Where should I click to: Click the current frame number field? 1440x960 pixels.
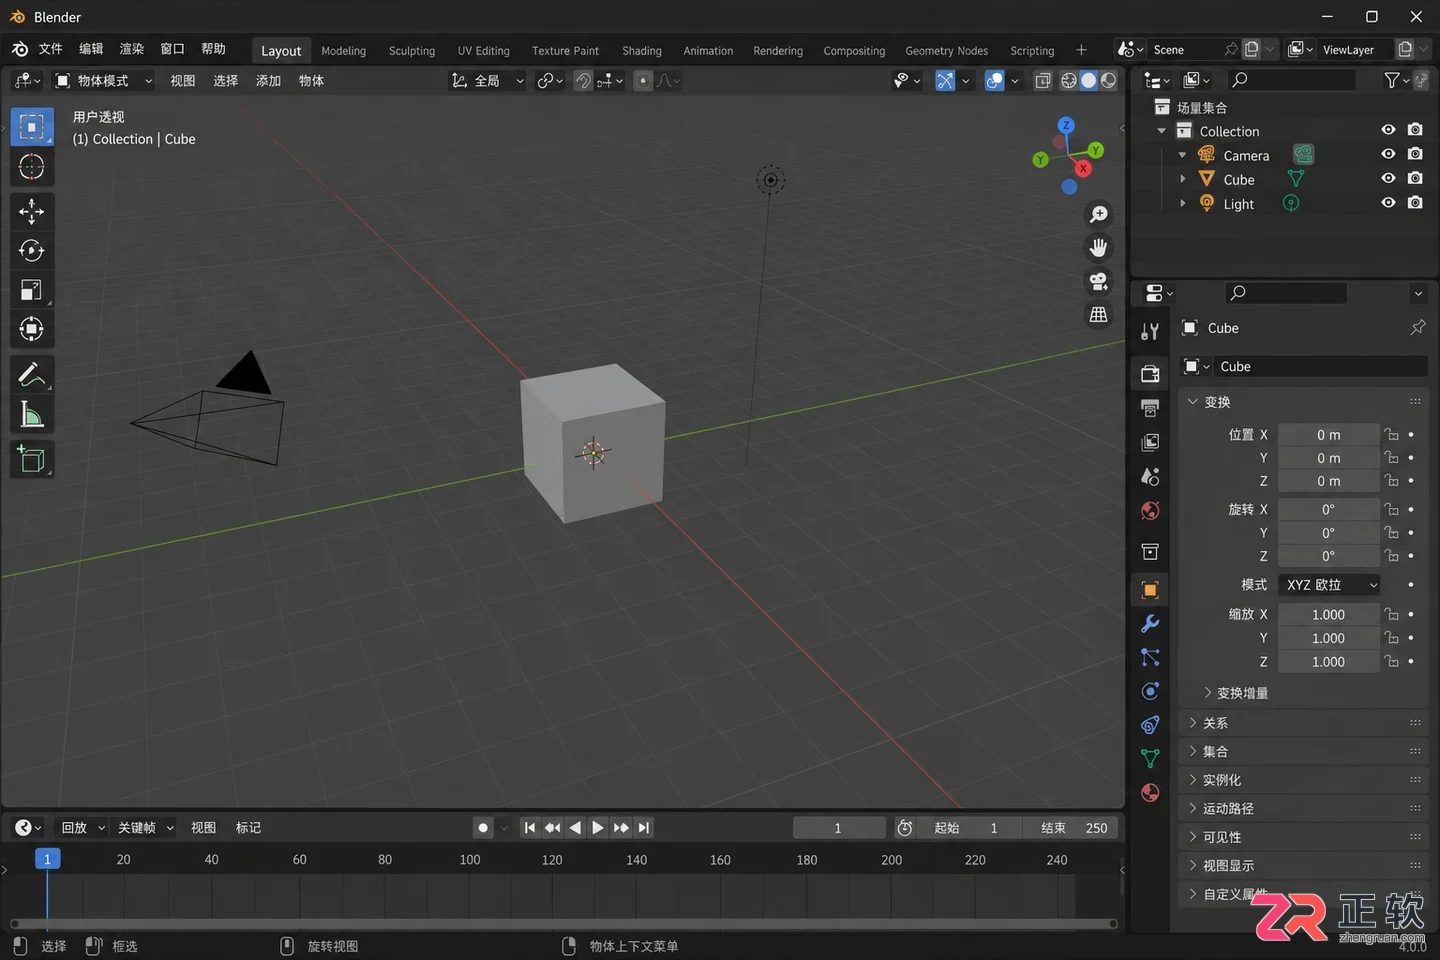[839, 828]
